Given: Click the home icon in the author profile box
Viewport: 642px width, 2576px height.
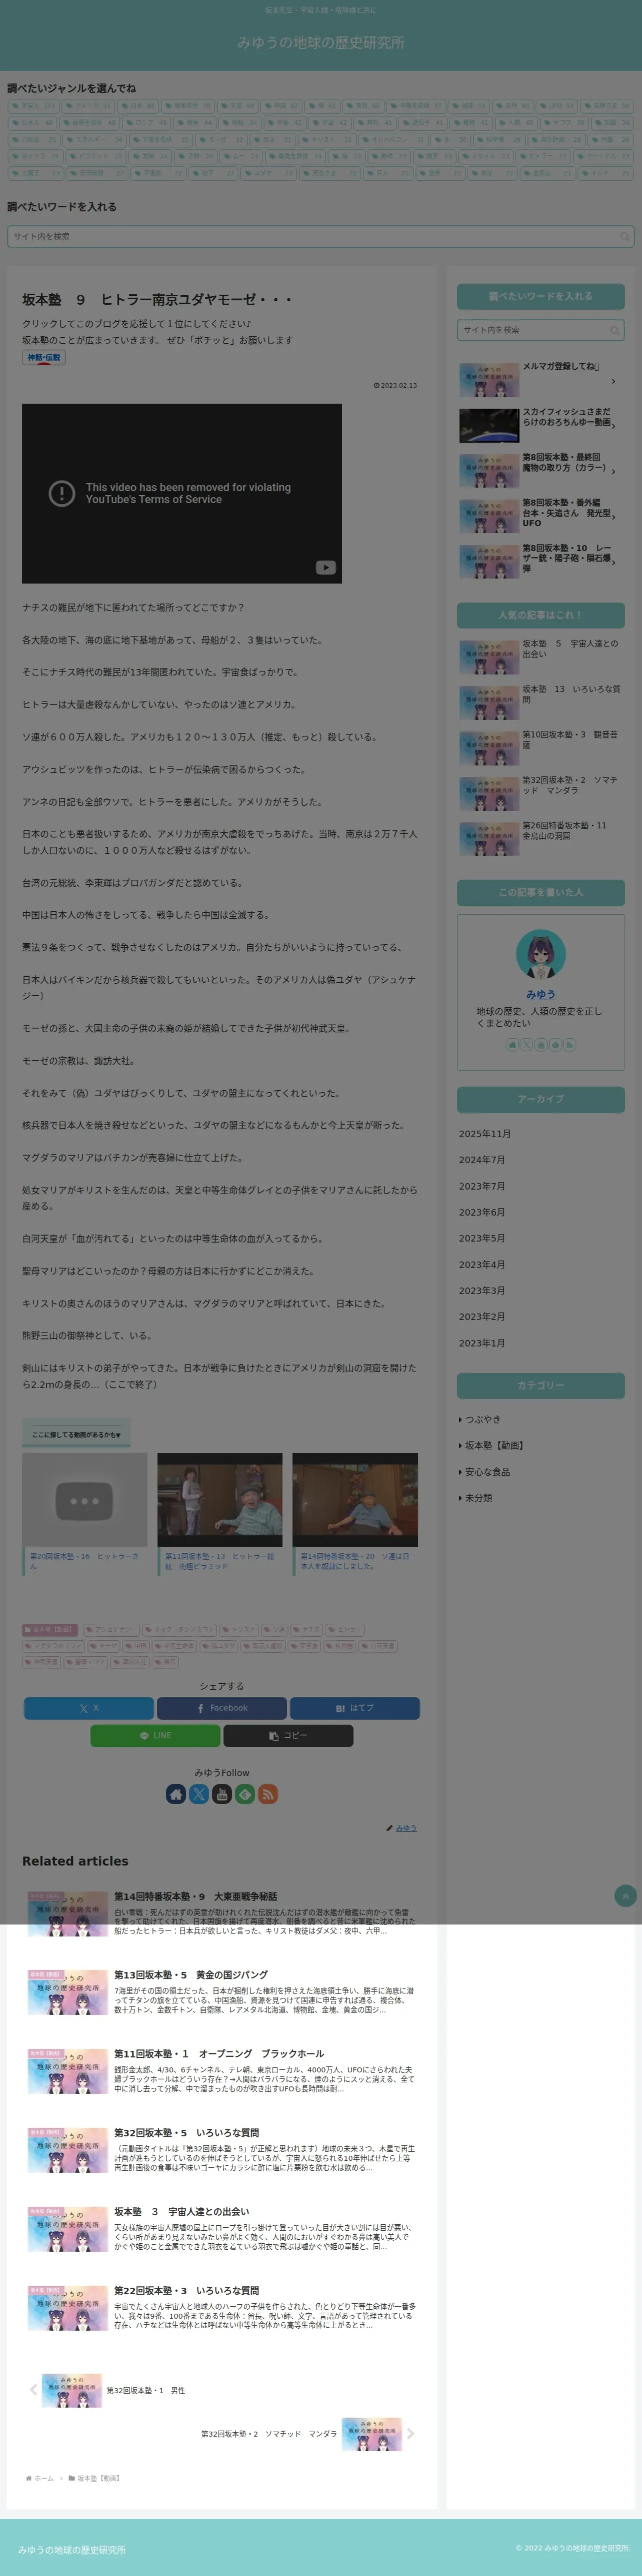Looking at the screenshot, I should [512, 1045].
